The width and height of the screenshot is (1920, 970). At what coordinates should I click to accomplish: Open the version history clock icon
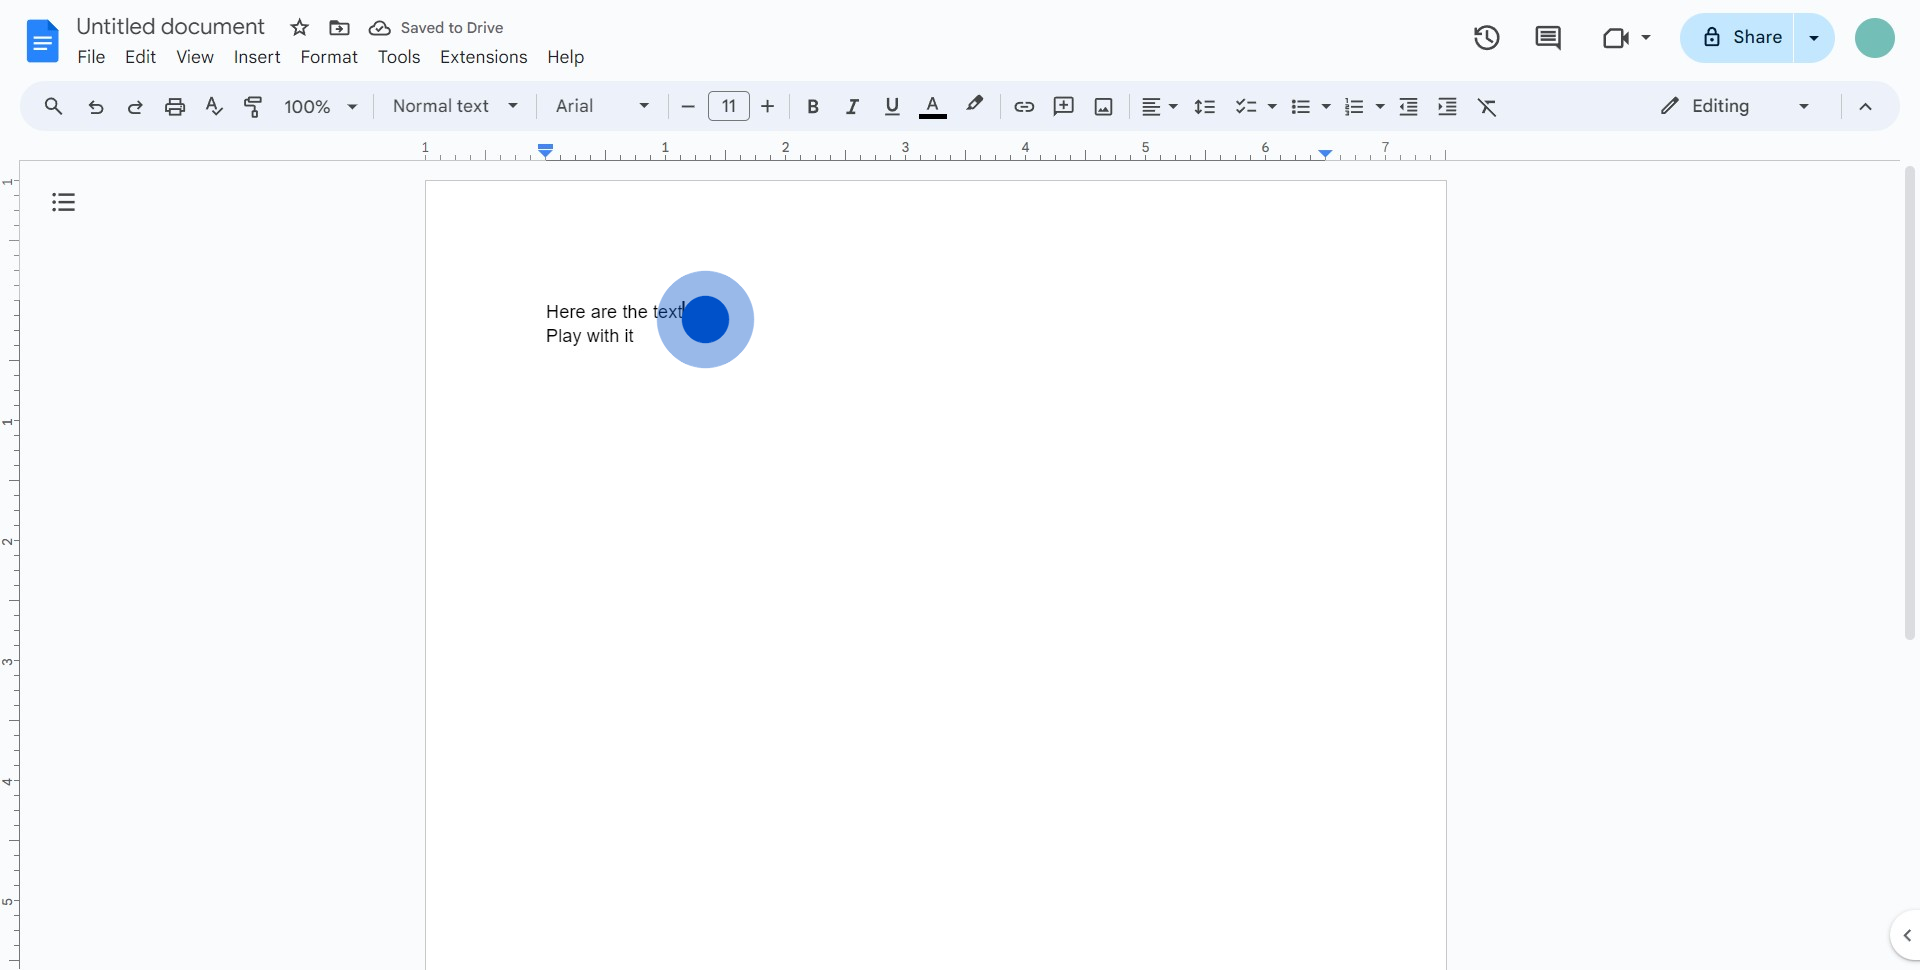tap(1486, 38)
